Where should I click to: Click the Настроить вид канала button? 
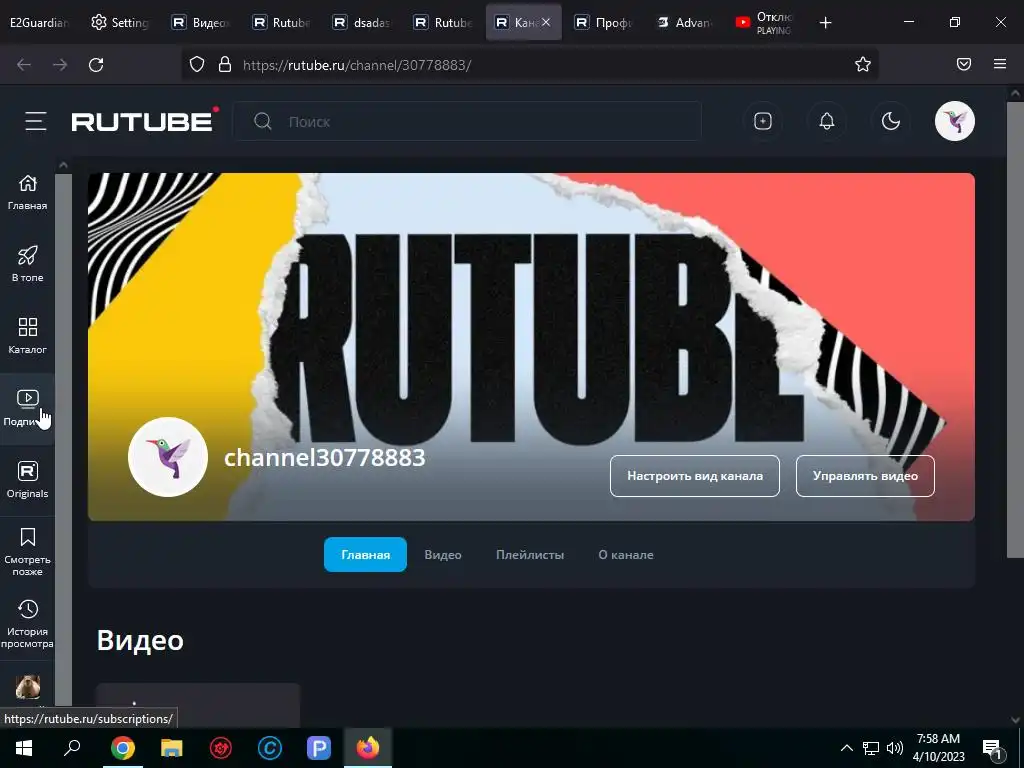pyautogui.click(x=695, y=476)
